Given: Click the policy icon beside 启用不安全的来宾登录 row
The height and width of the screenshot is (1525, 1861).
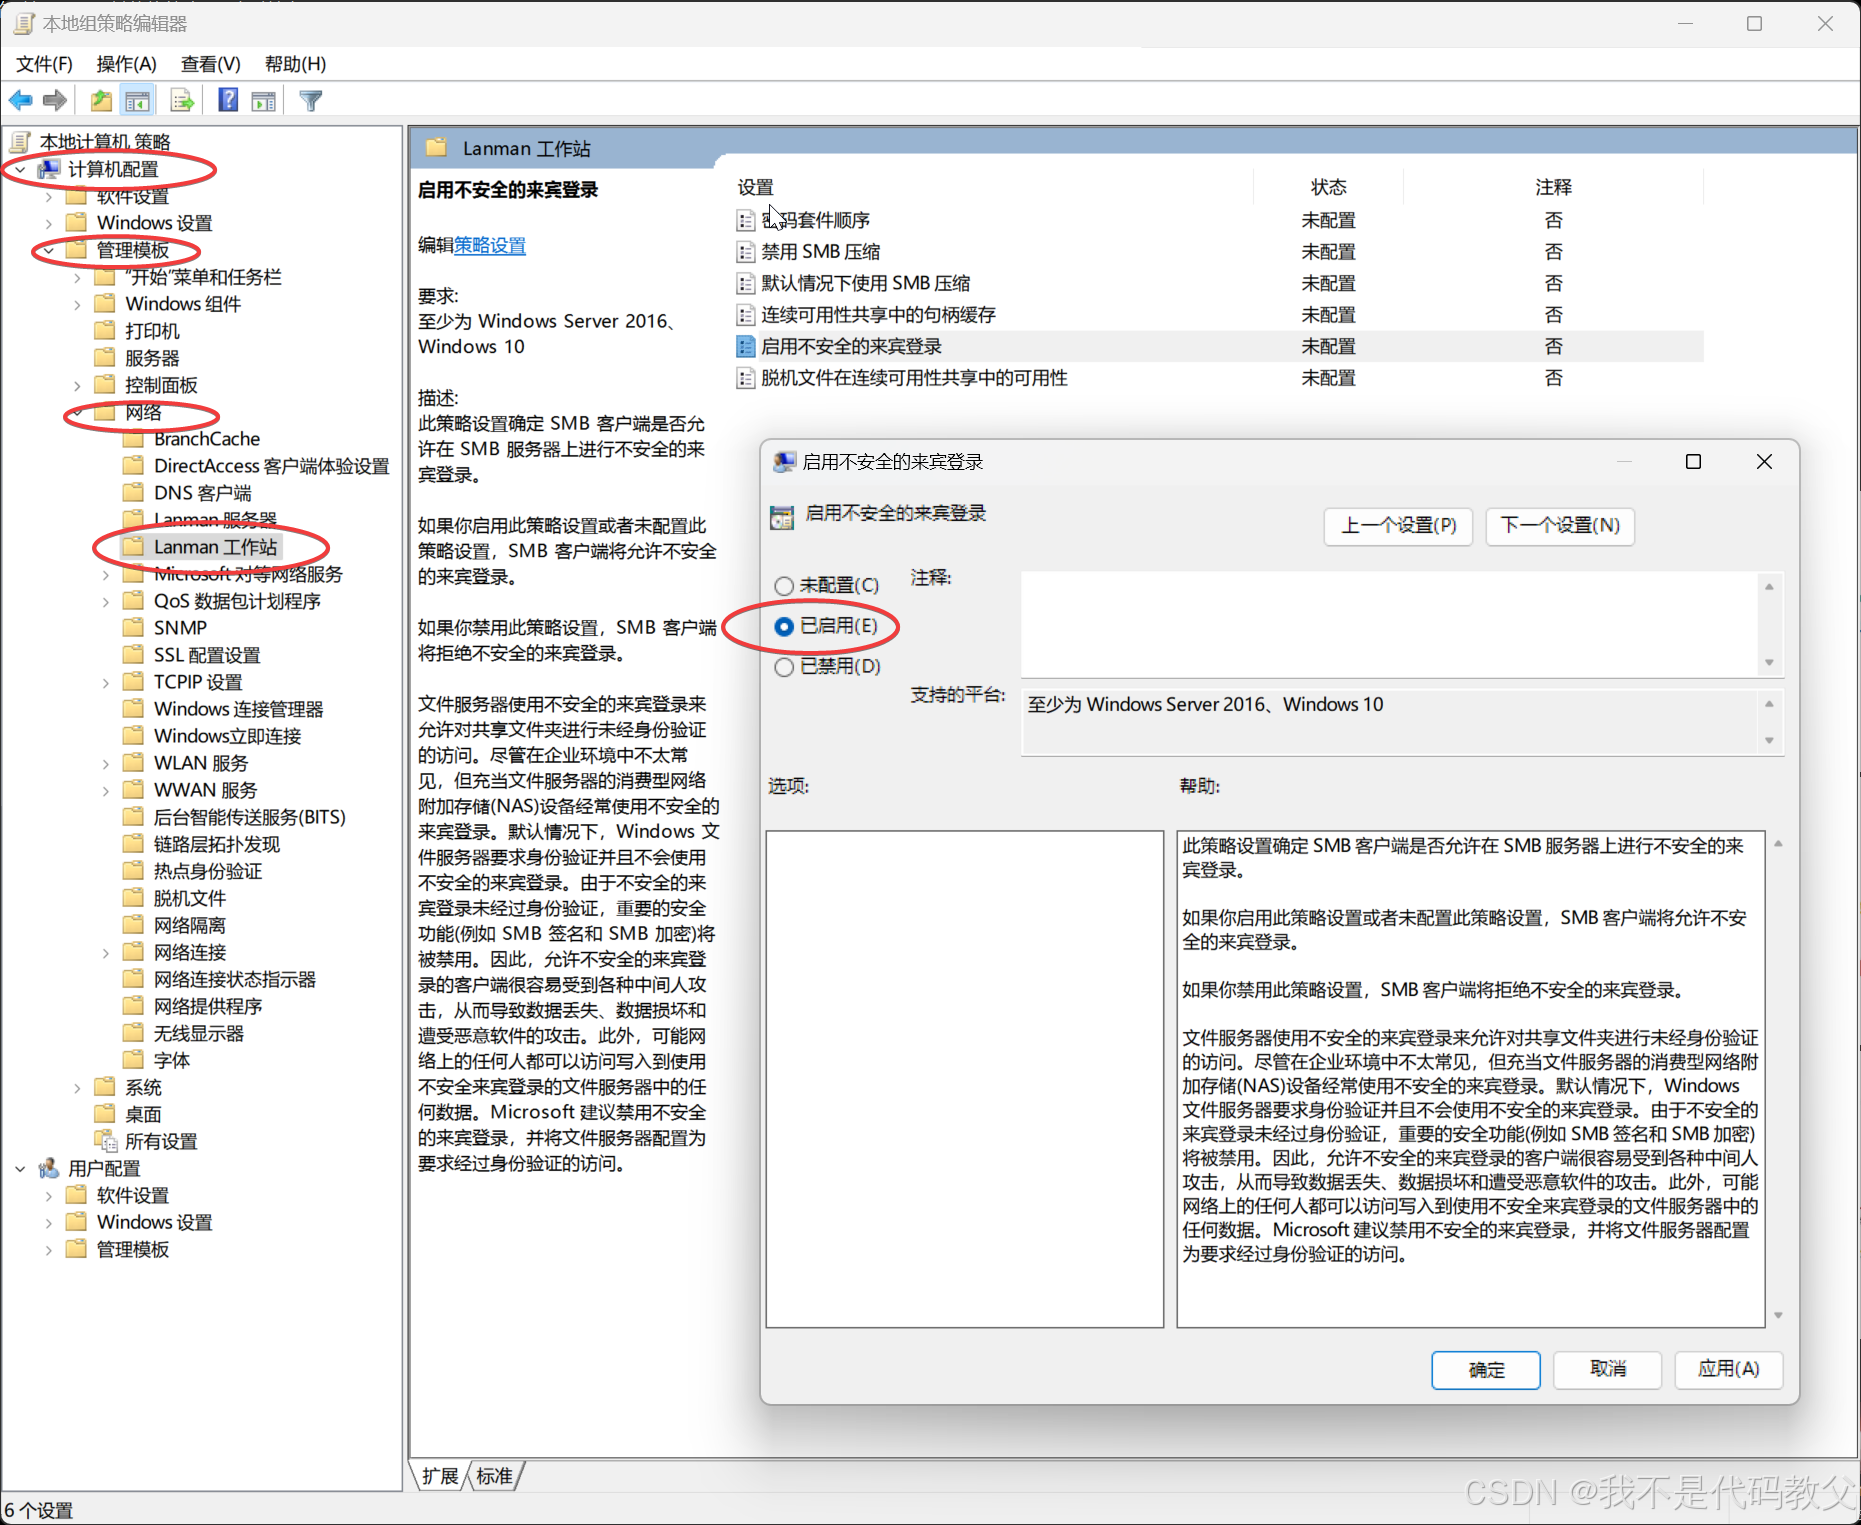Looking at the screenshot, I should (746, 347).
